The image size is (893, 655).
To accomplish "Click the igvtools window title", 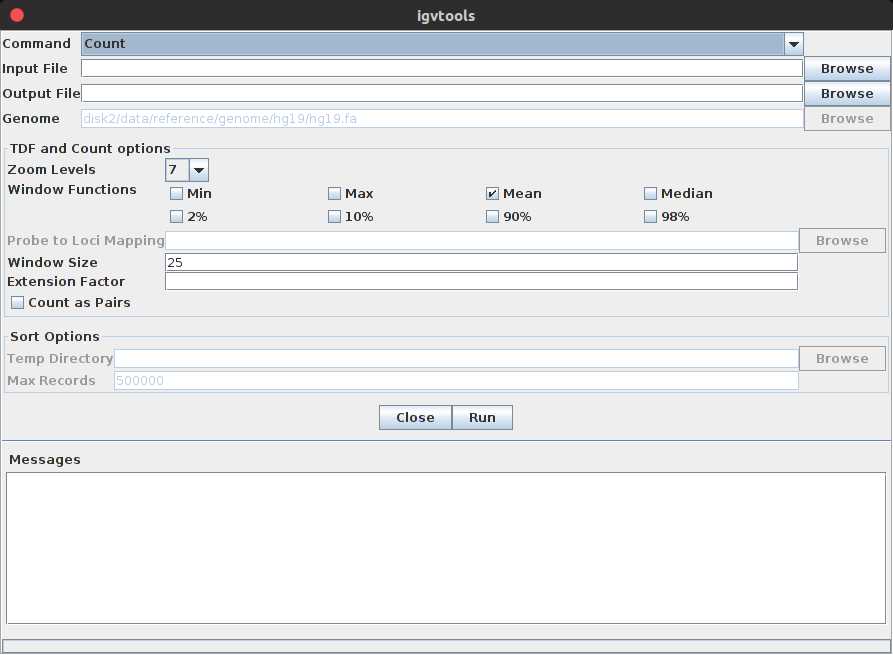I will [446, 16].
